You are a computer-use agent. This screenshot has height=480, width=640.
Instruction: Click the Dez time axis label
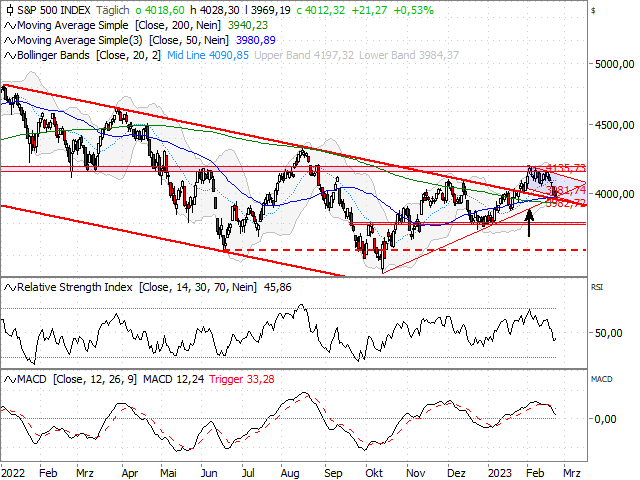456,473
